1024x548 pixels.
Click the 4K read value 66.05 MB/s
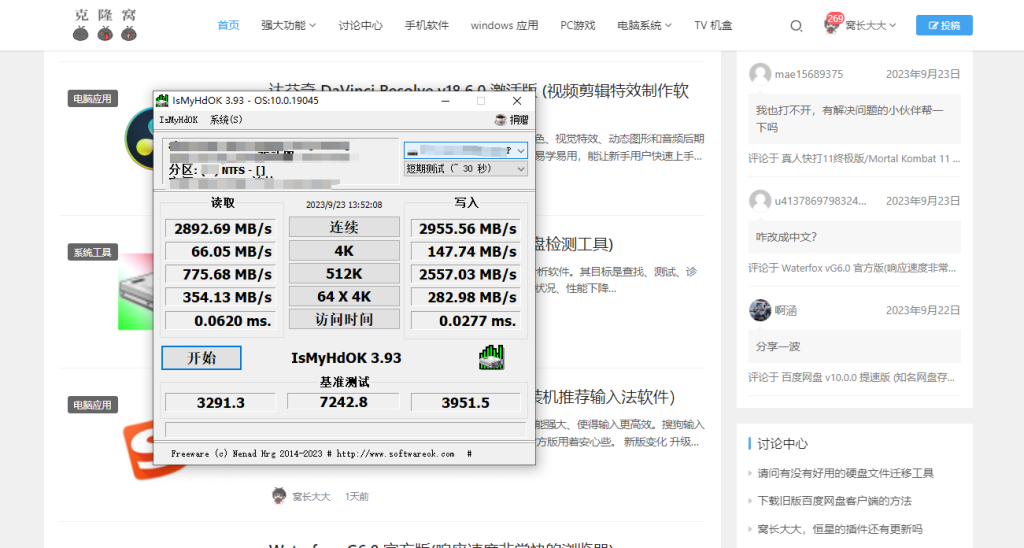click(x=220, y=251)
